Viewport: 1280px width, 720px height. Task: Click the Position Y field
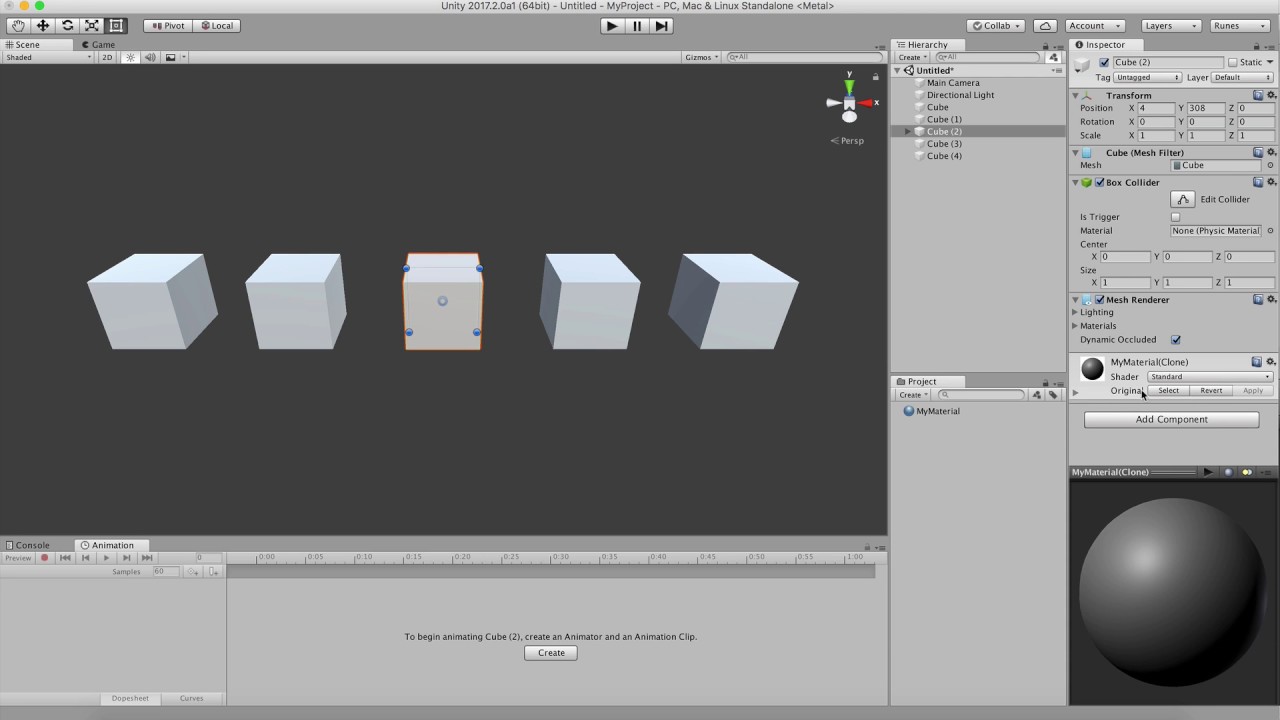[1207, 108]
